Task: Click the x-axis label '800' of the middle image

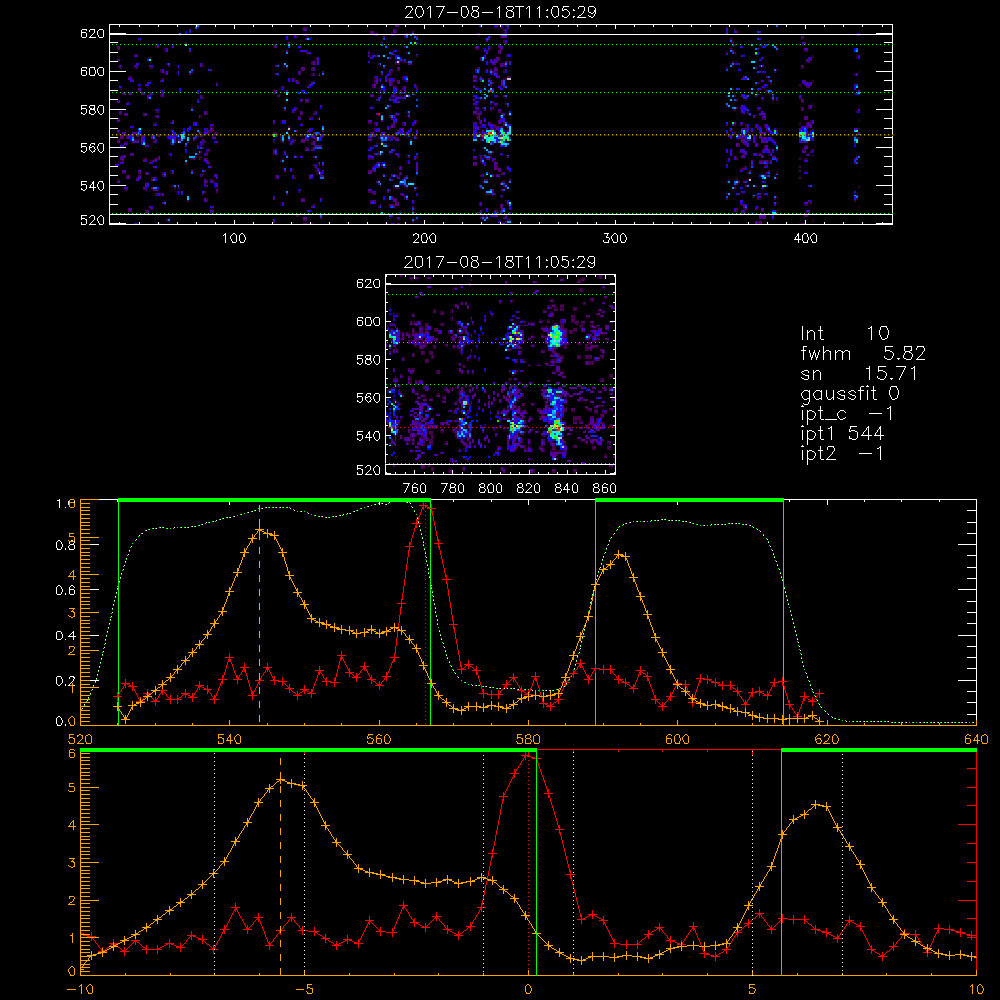Action: [x=490, y=489]
